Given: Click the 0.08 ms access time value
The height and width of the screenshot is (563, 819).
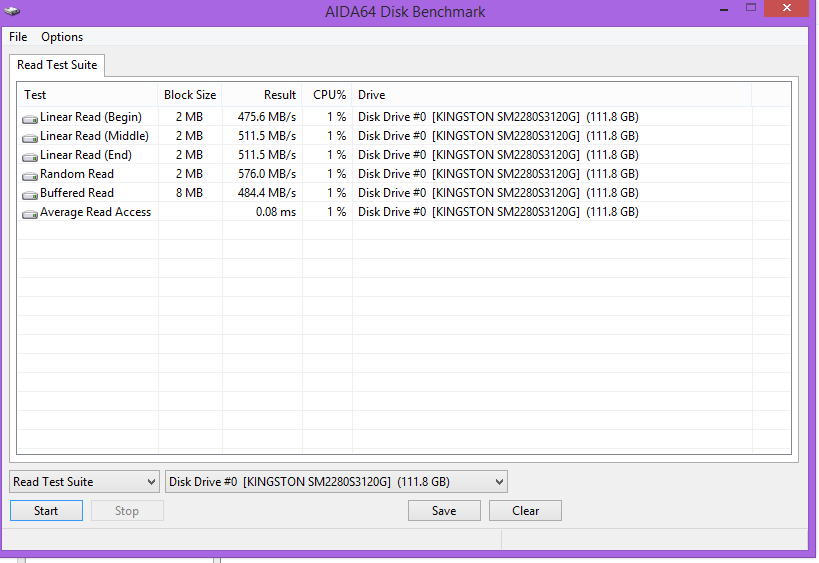Looking at the screenshot, I should [276, 212].
